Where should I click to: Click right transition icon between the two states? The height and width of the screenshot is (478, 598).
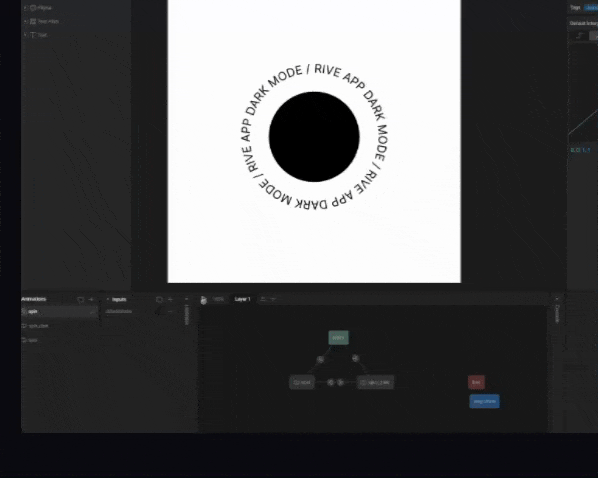(x=341, y=382)
